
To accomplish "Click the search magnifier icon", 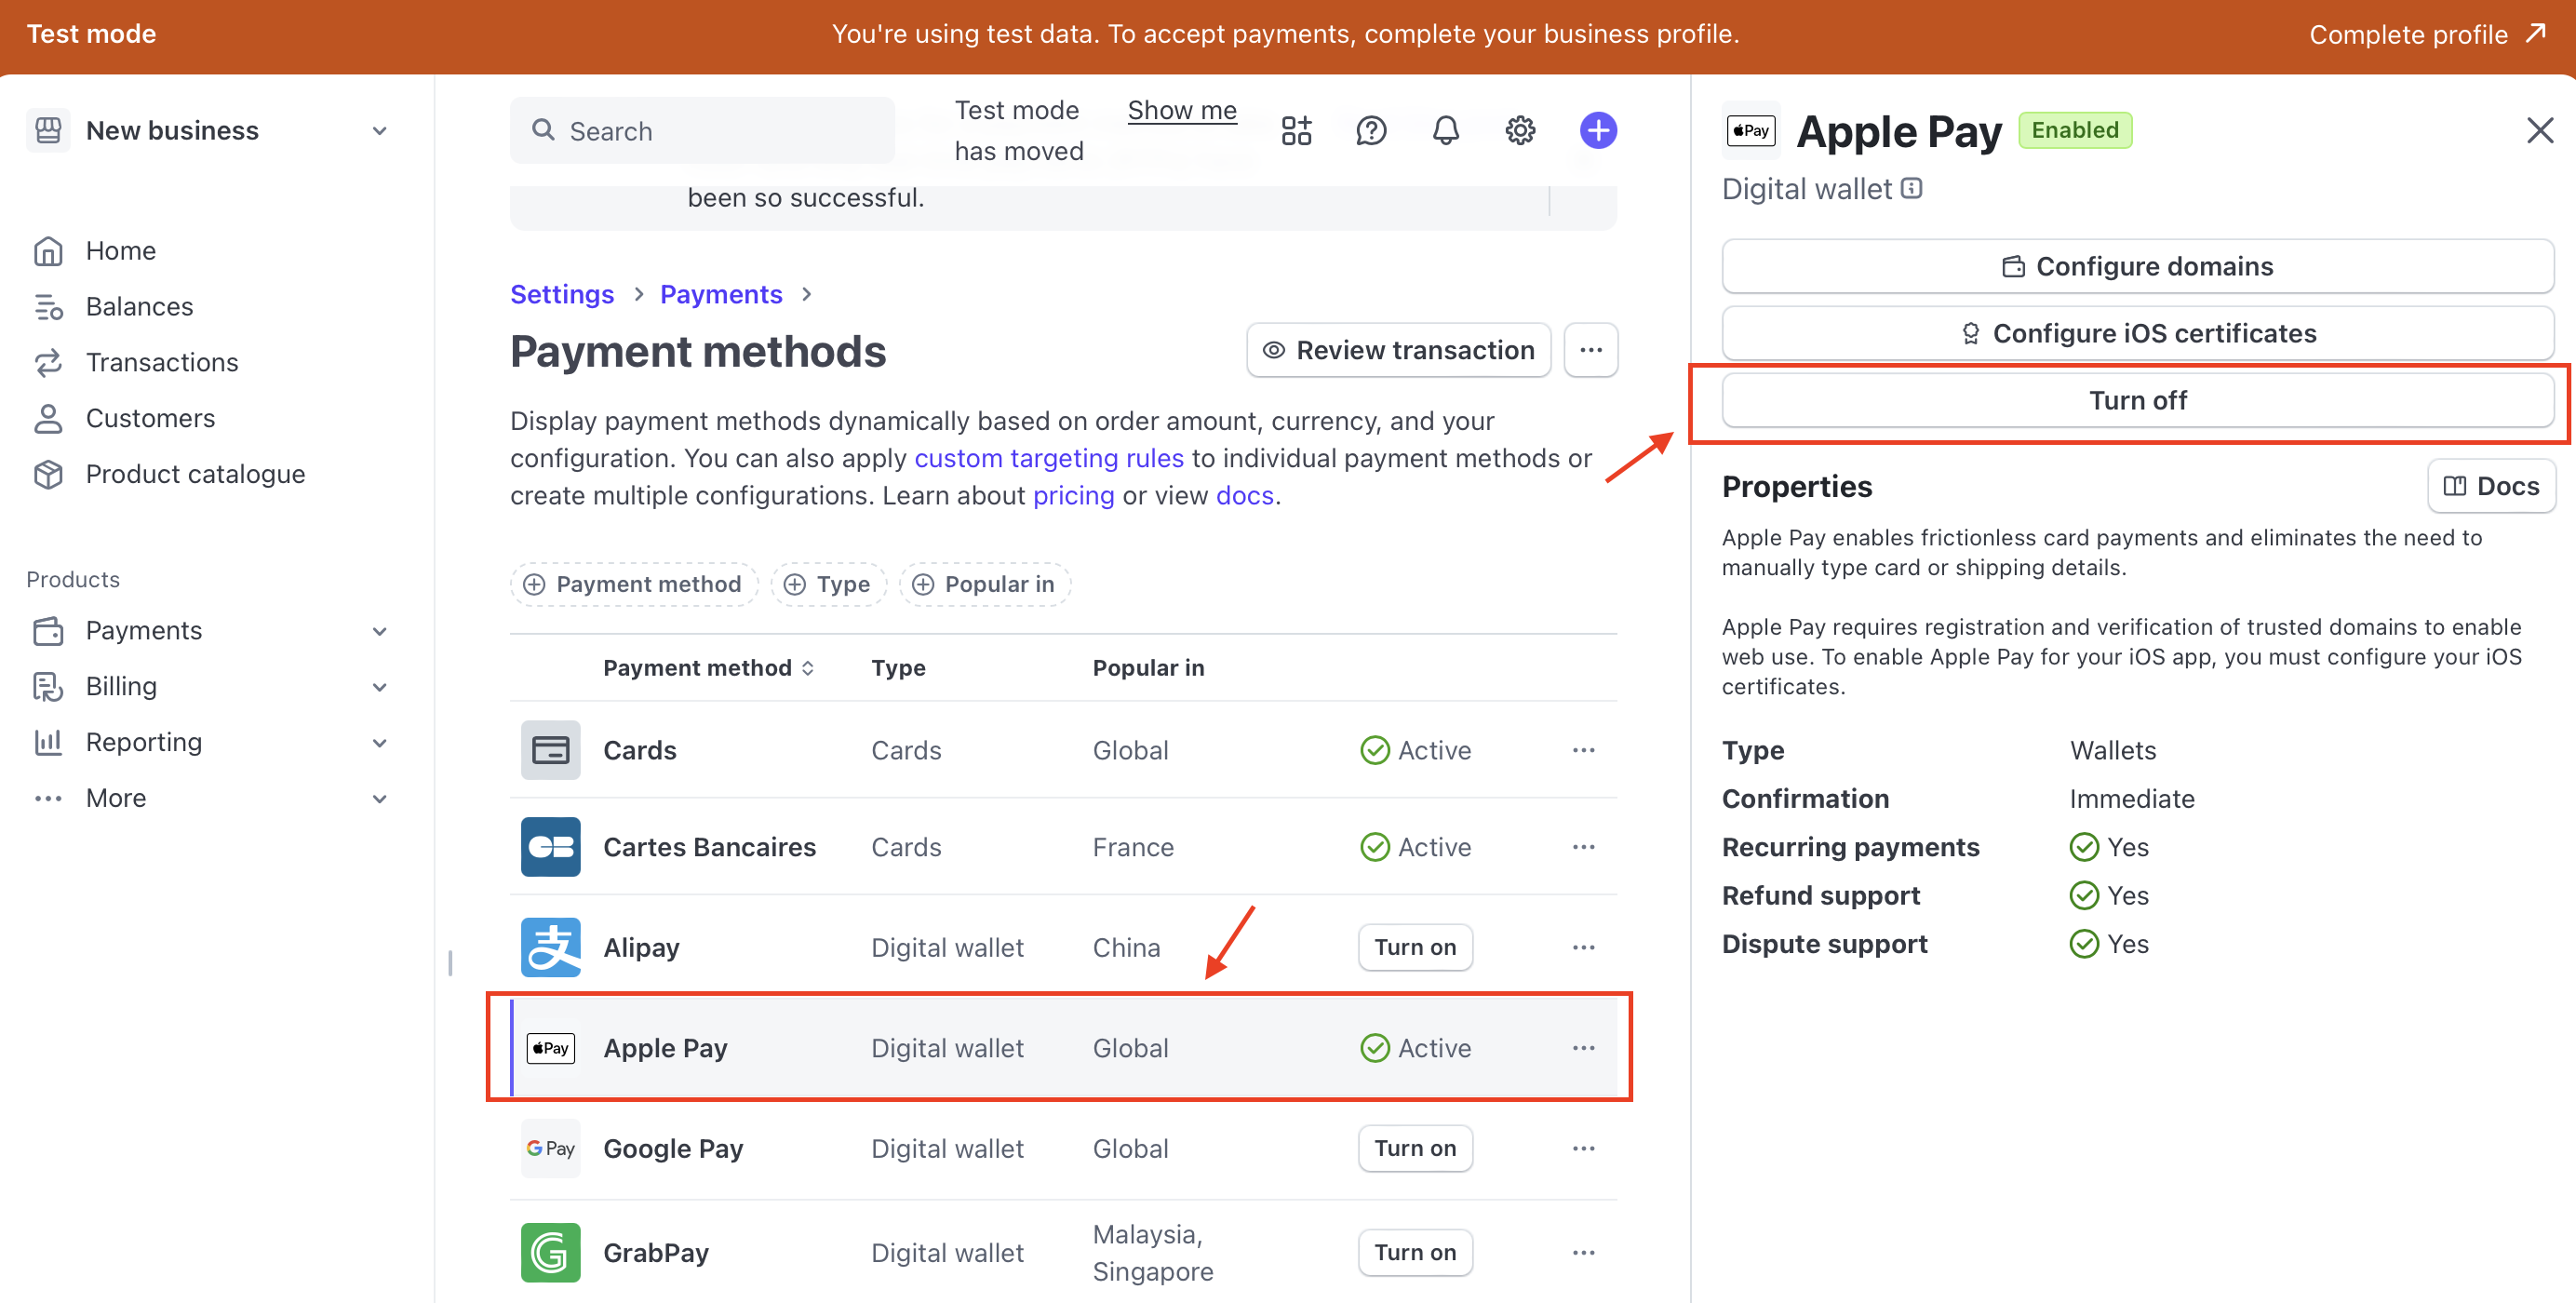I will tap(543, 130).
